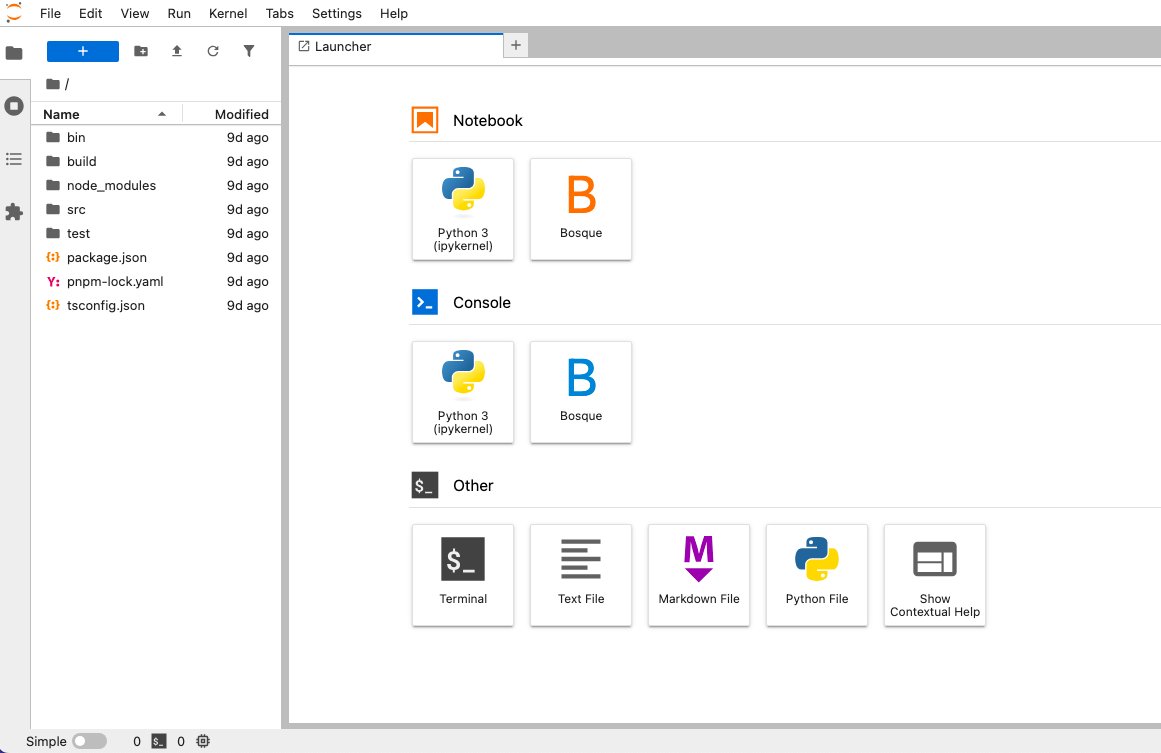This screenshot has height=753, width=1161.
Task: Open the Table of Contents sidebar panel
Action: 14,159
